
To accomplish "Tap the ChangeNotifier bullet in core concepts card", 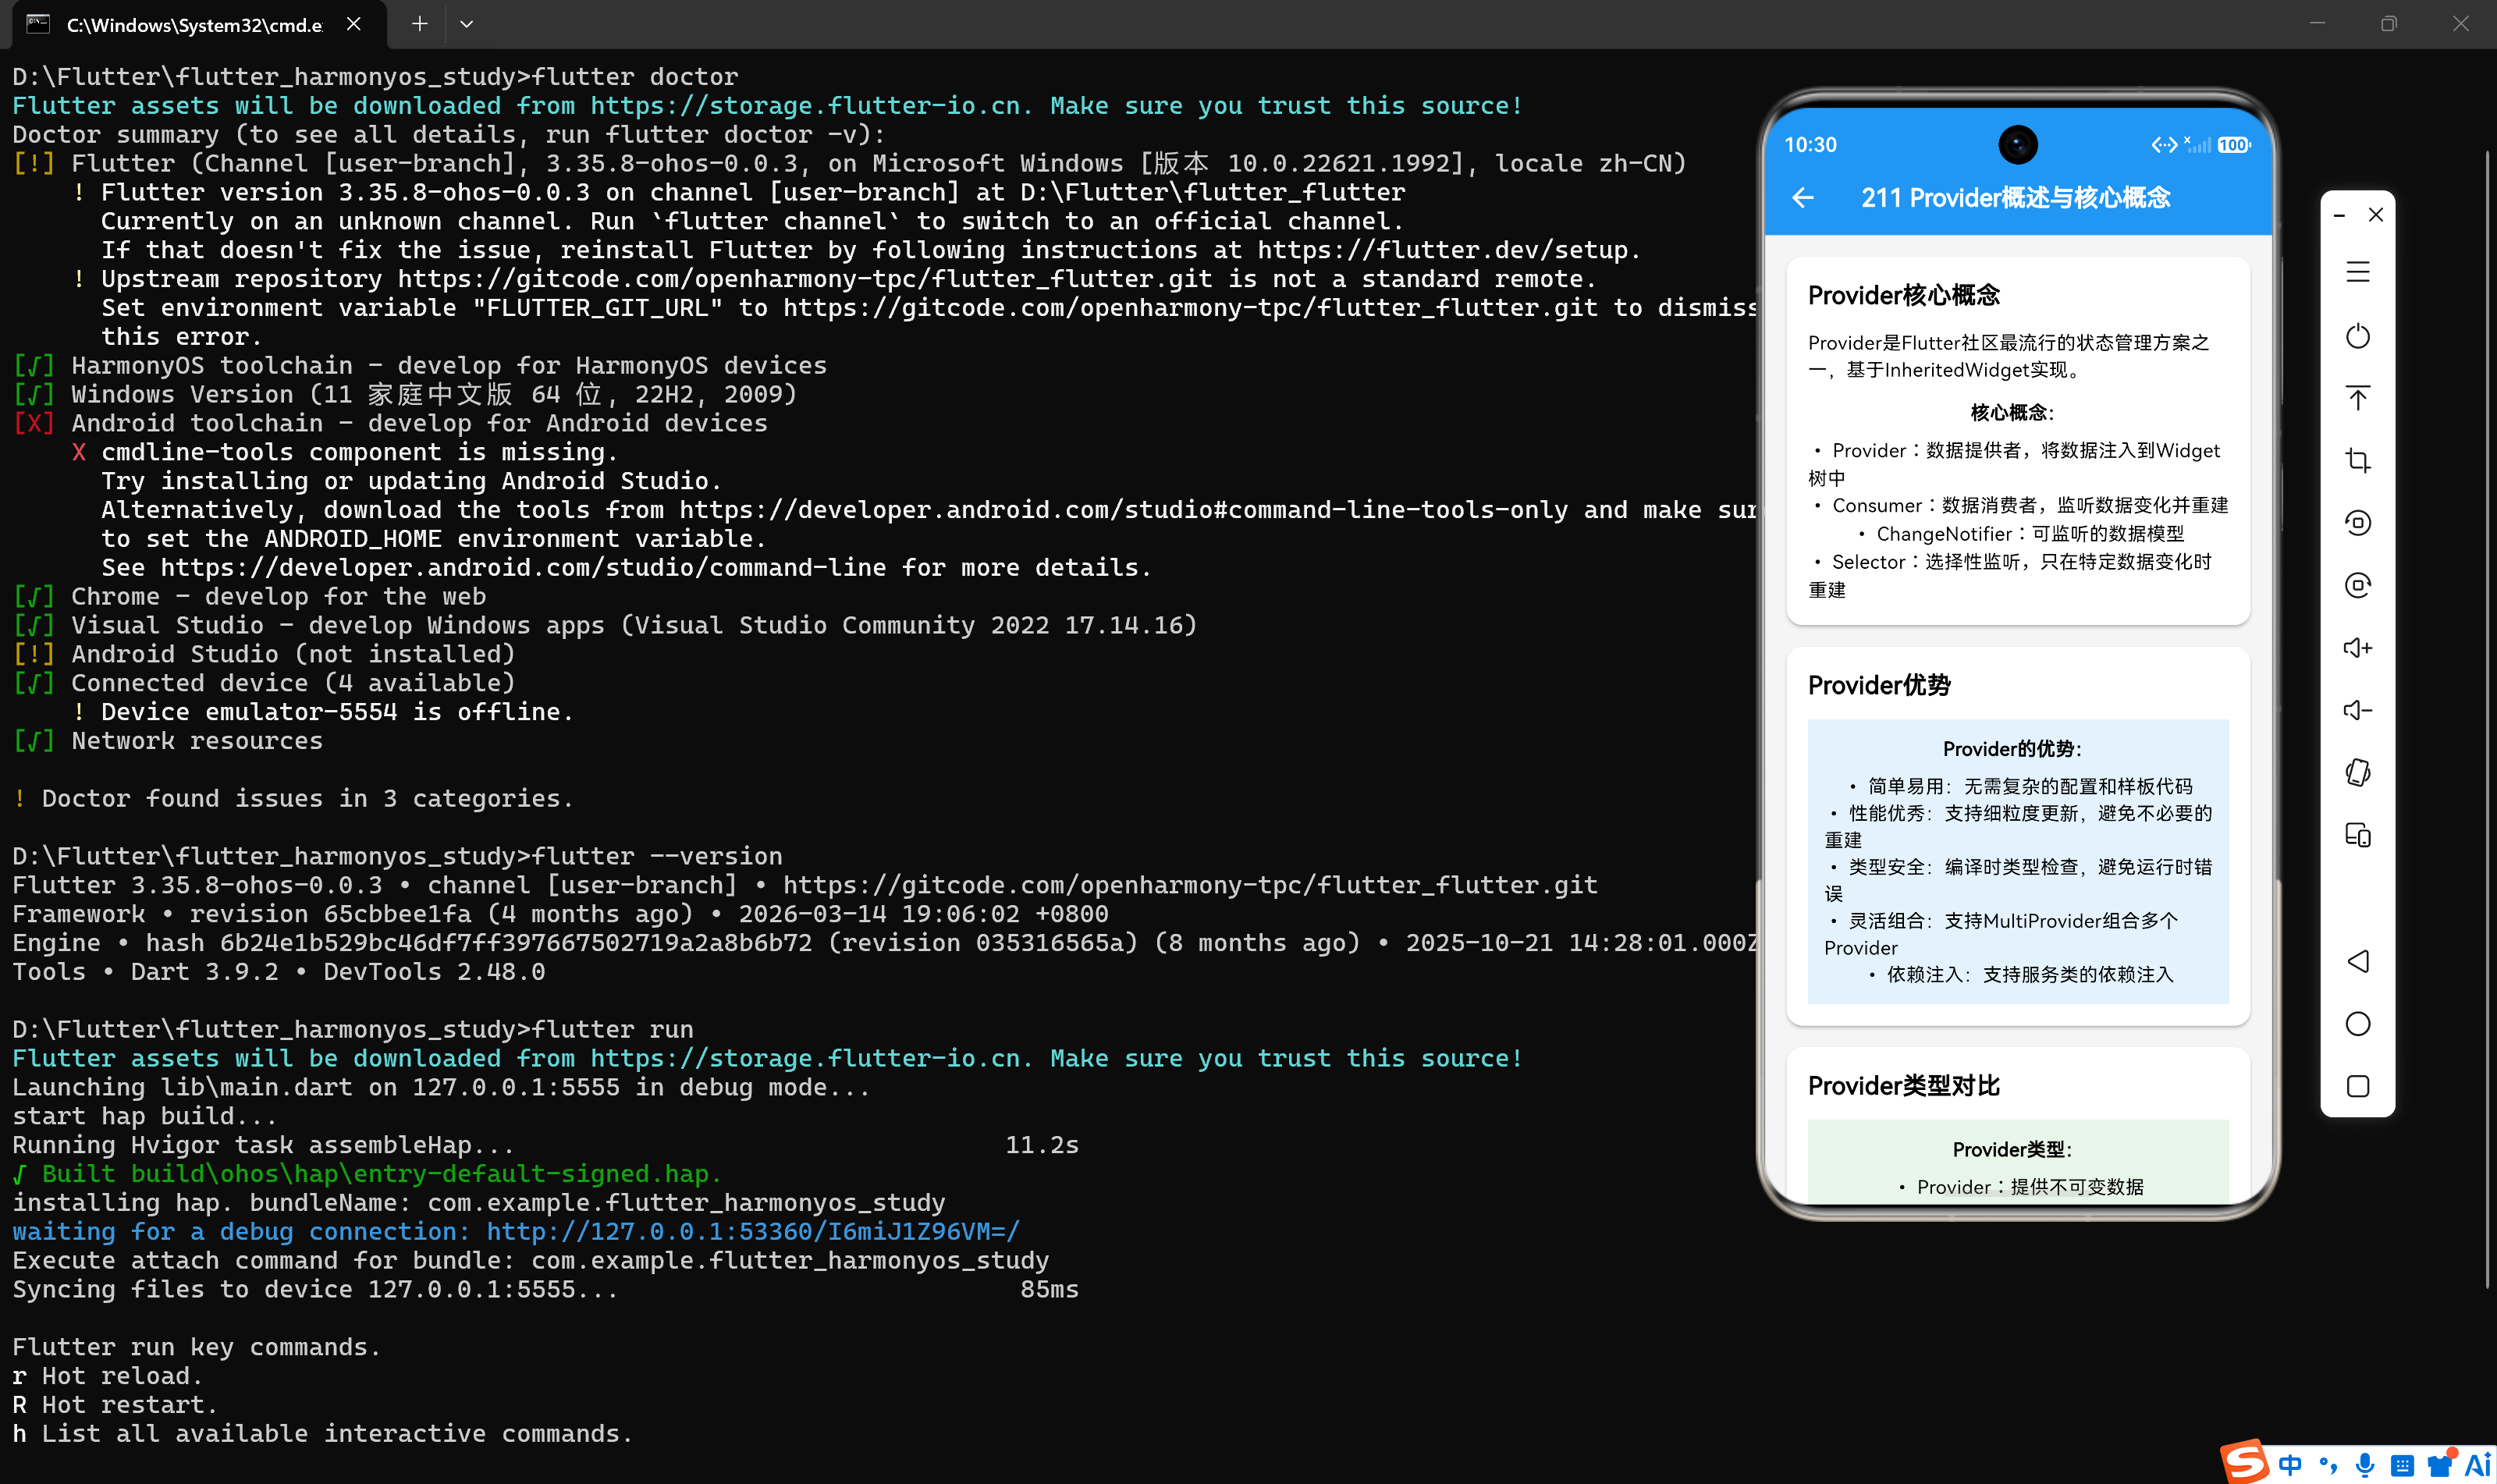I will [x=2020, y=533].
